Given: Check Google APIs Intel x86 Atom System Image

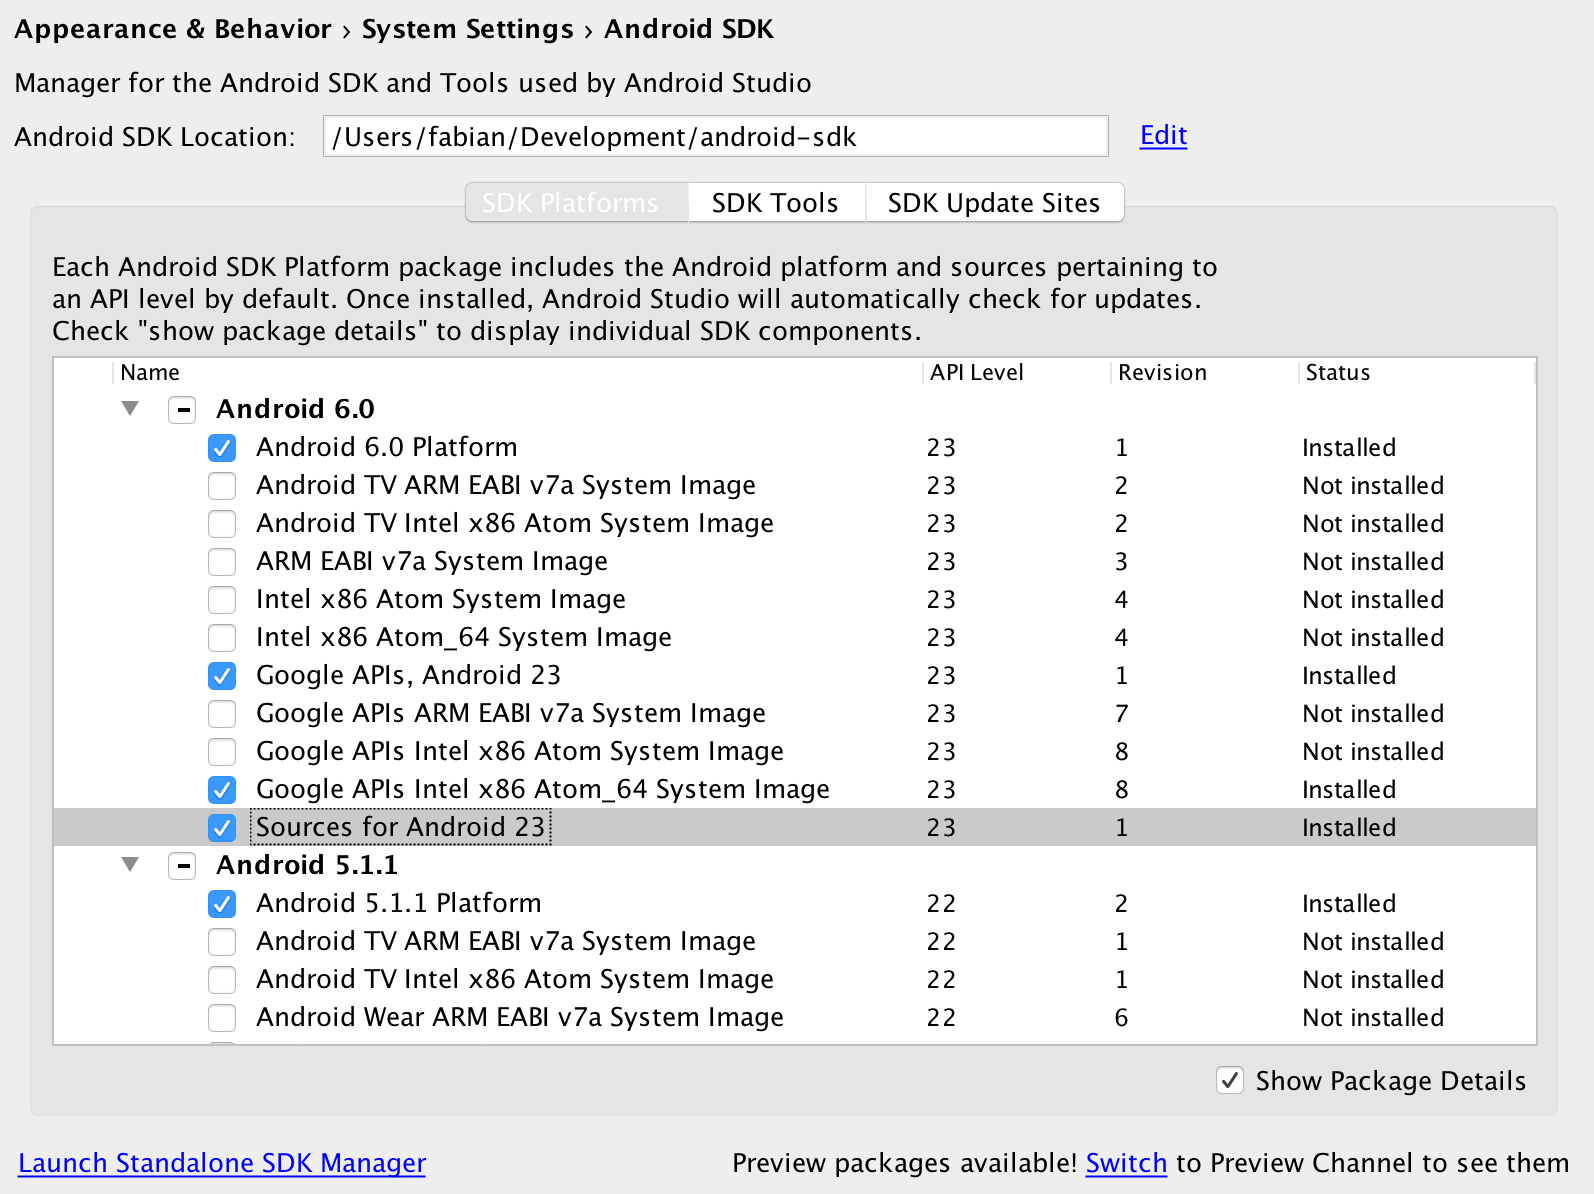Looking at the screenshot, I should tap(222, 752).
